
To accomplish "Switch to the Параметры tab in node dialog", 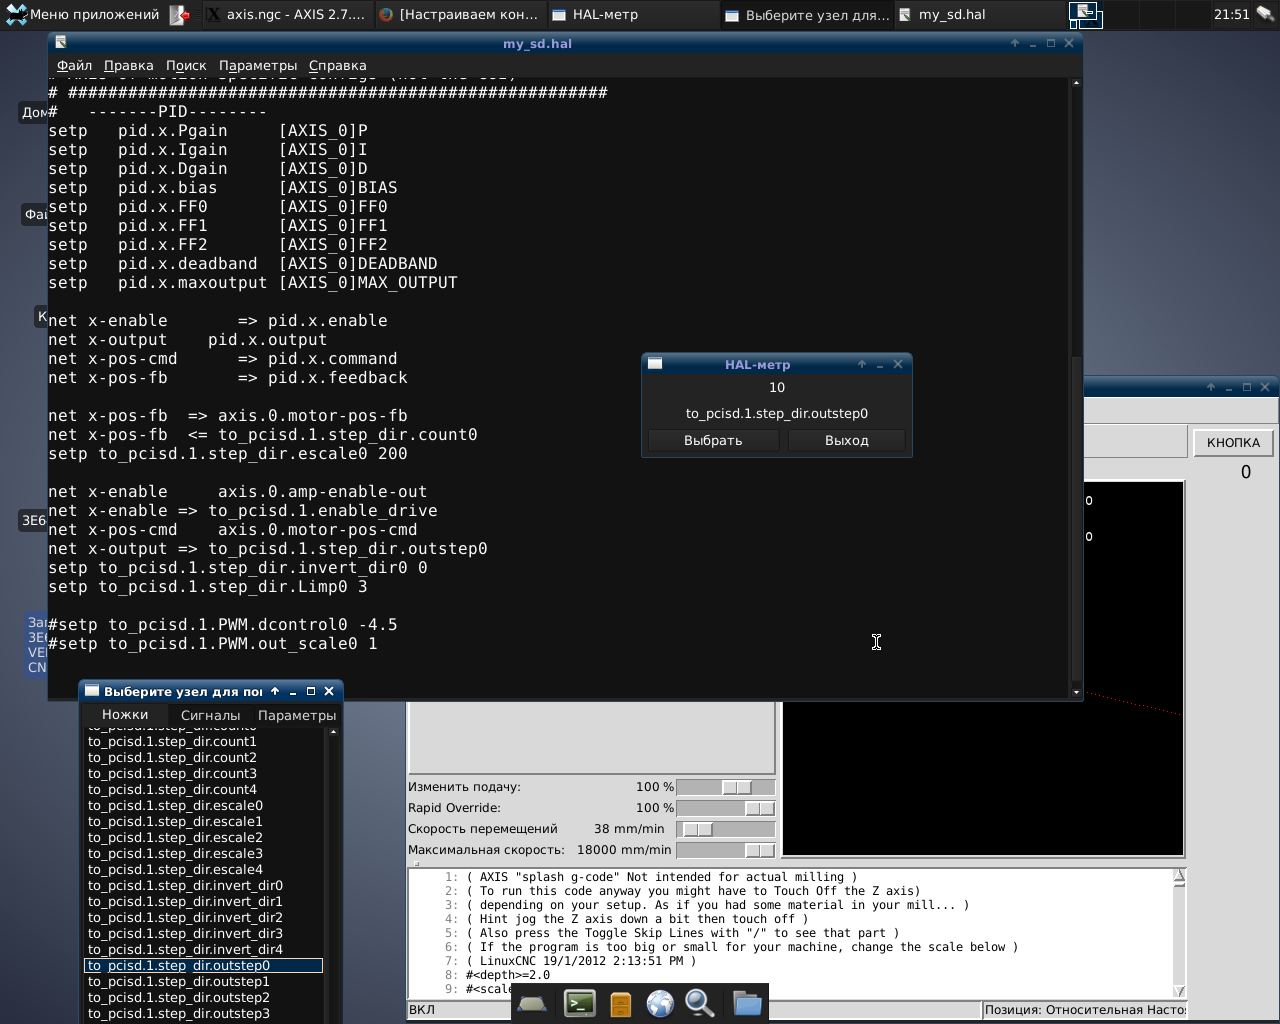I will click(x=297, y=715).
